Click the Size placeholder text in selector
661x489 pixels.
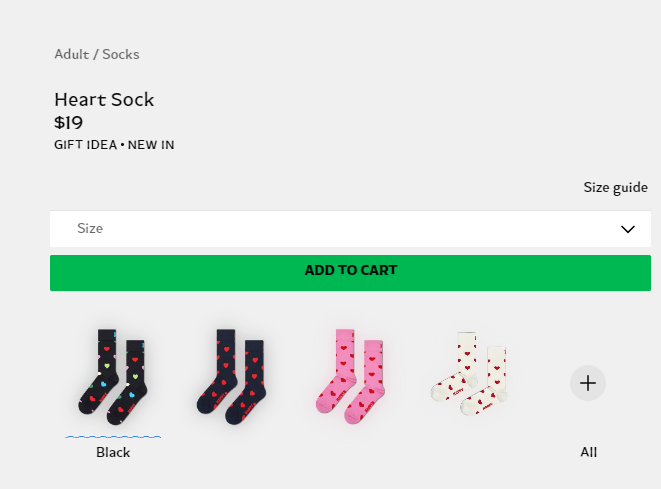90,228
